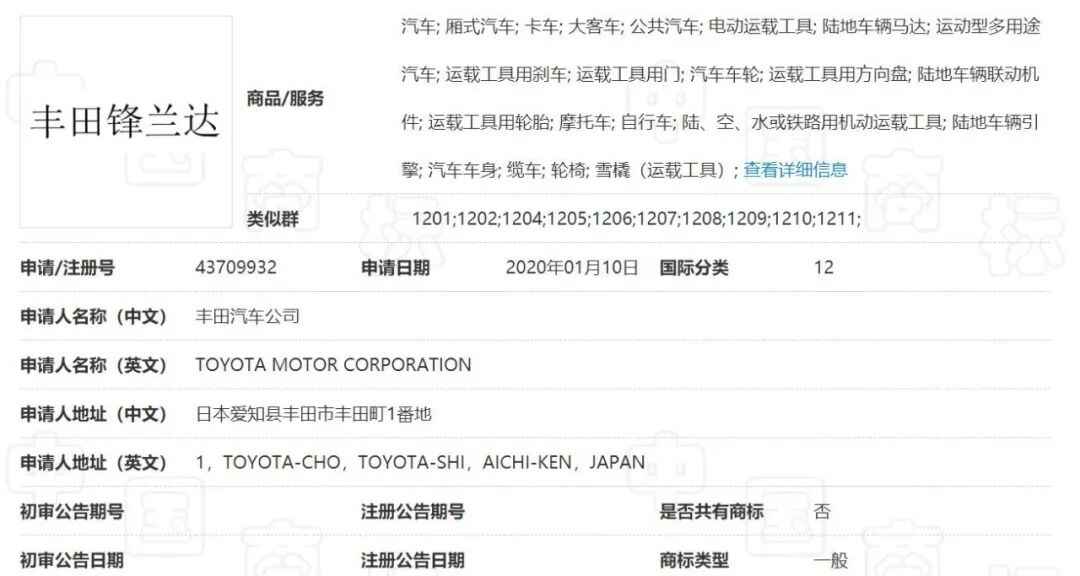This screenshot has height=576, width=1080.
Task: Click the 申请人名称（英文） label
Action: tap(94, 364)
